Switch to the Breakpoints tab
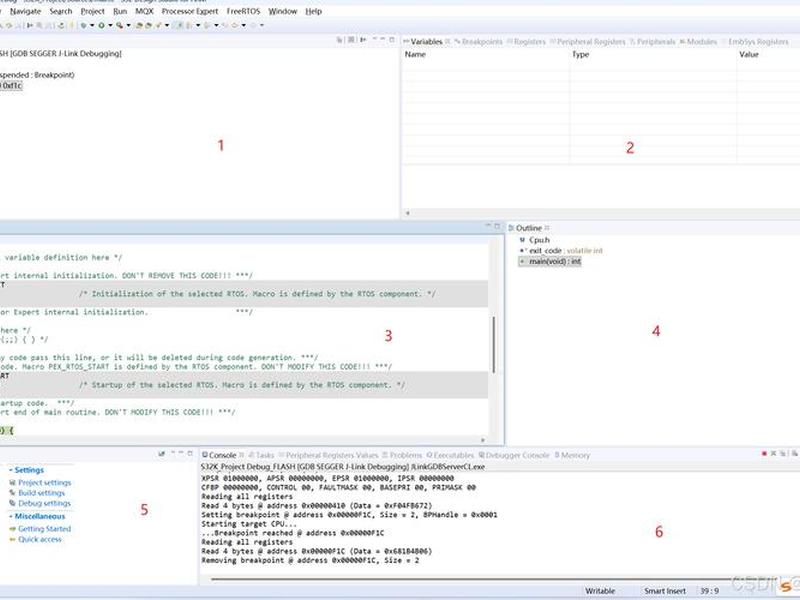The image size is (800, 600). tap(478, 41)
